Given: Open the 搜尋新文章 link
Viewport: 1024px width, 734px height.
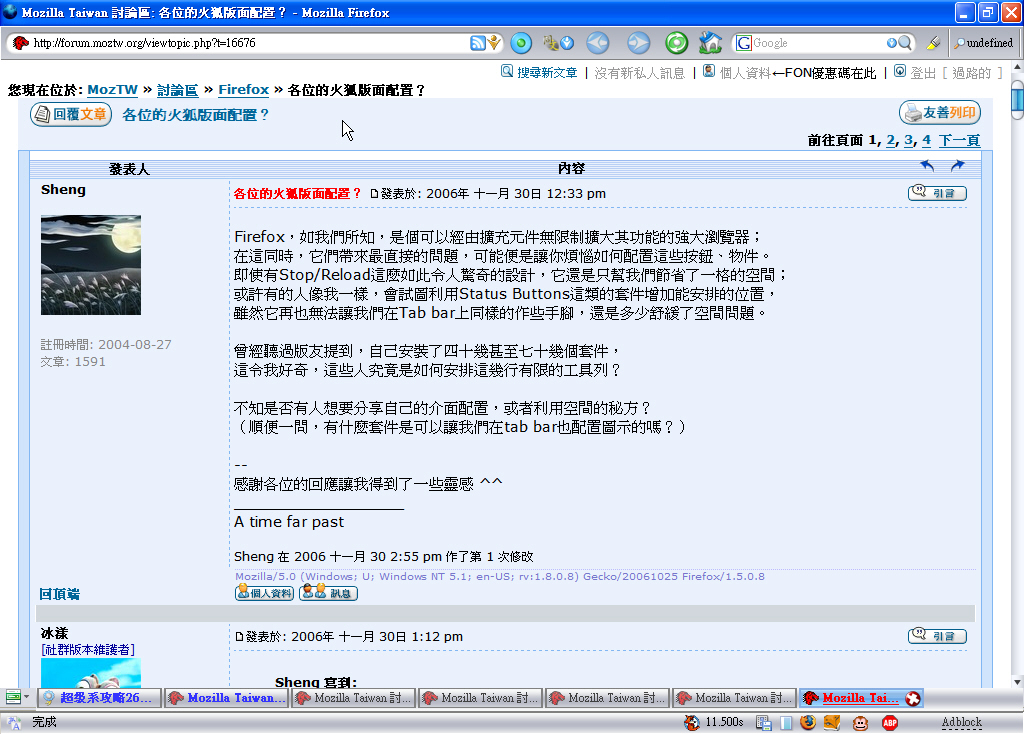Looking at the screenshot, I should (547, 72).
